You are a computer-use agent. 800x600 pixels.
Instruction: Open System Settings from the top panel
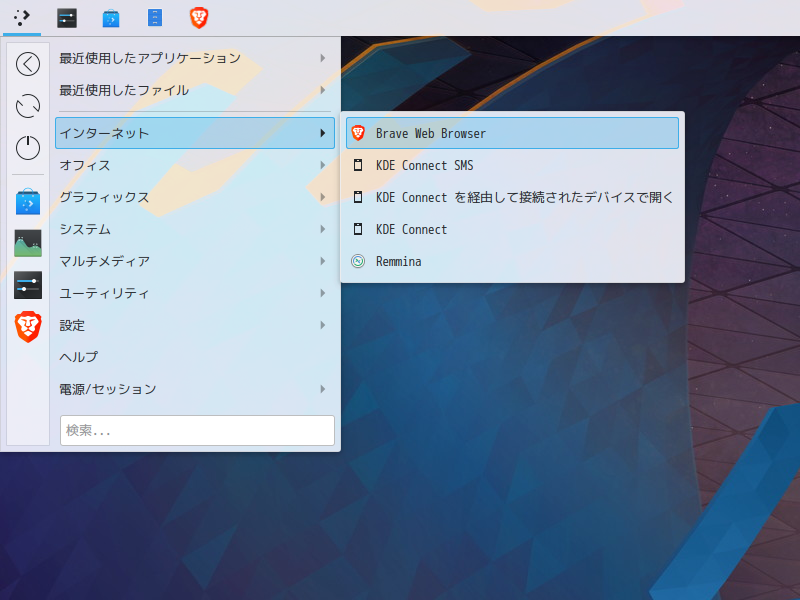point(67,18)
